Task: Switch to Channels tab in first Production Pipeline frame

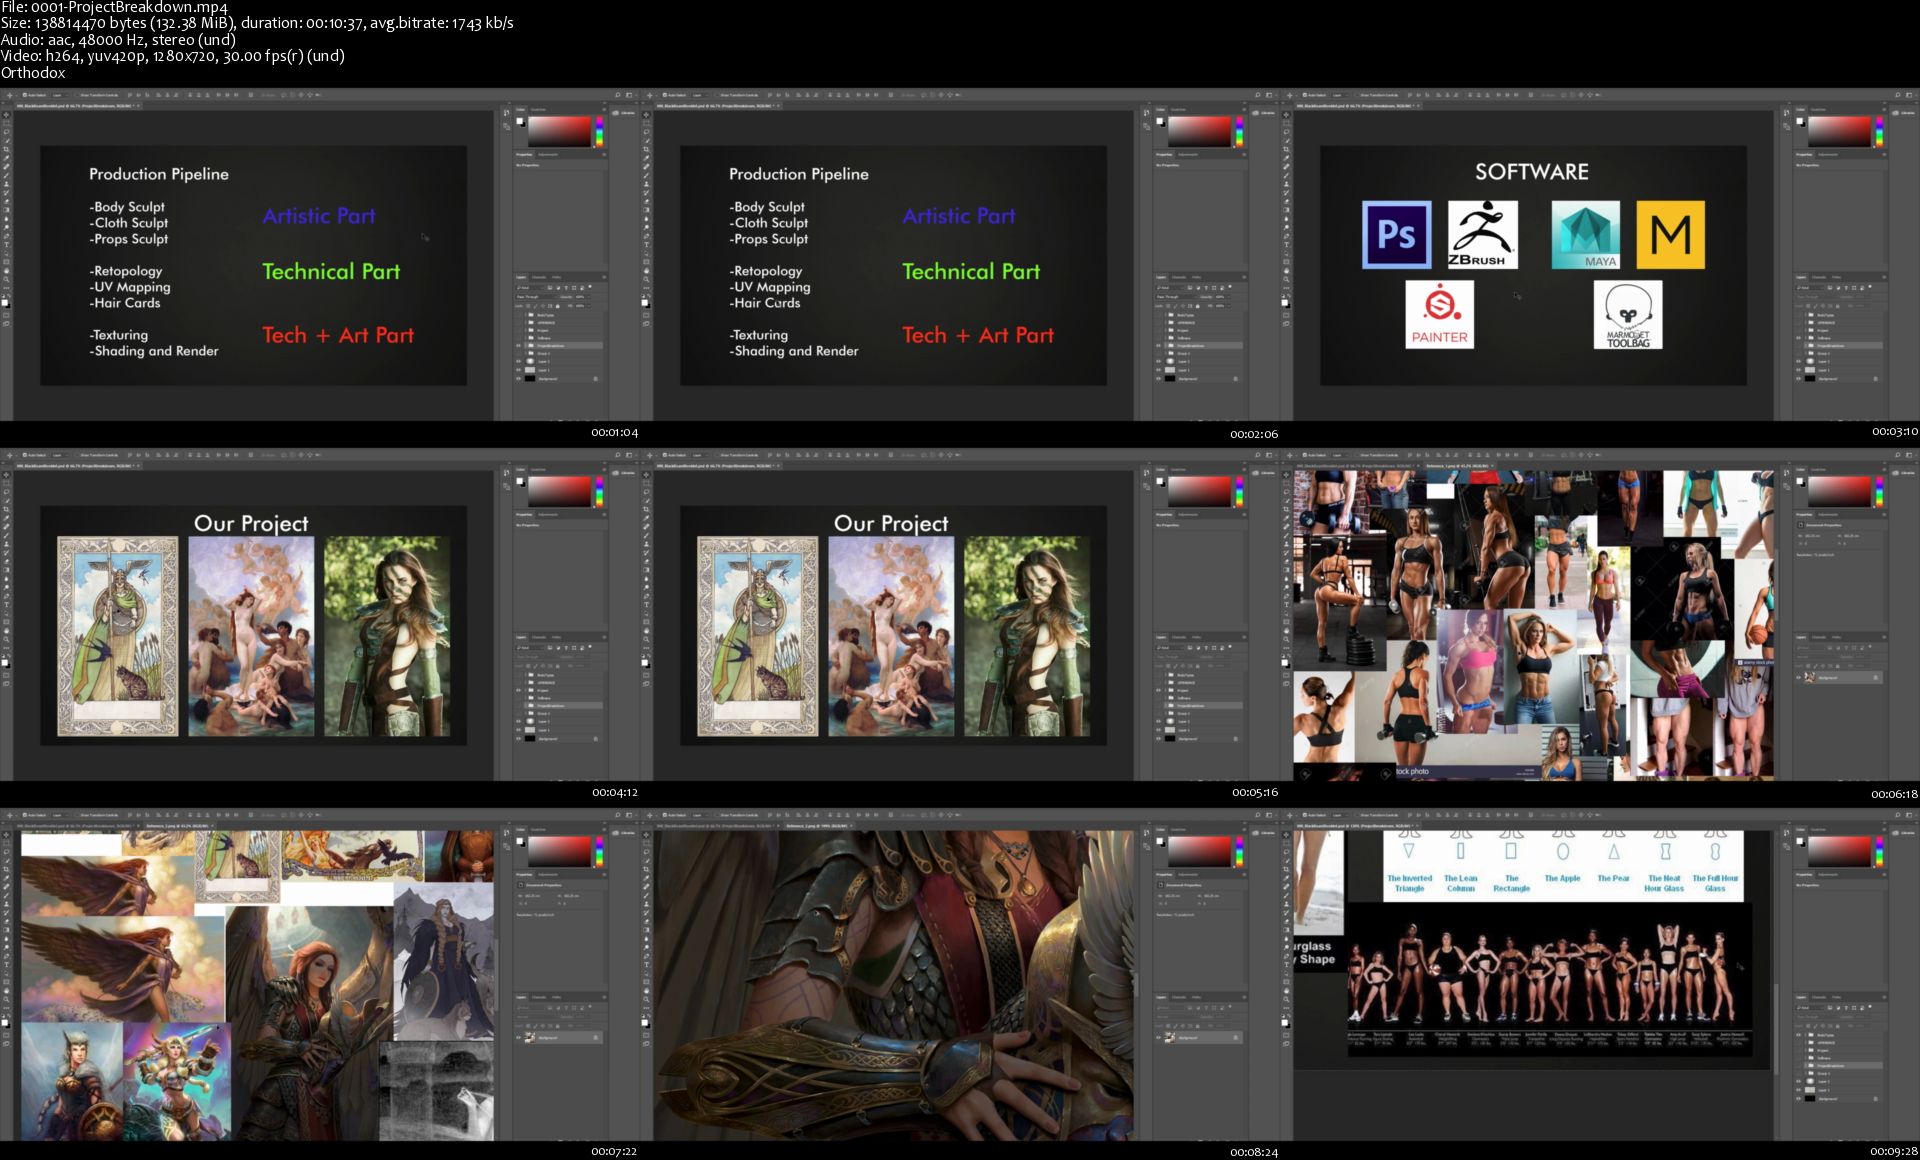Action: tap(538, 277)
